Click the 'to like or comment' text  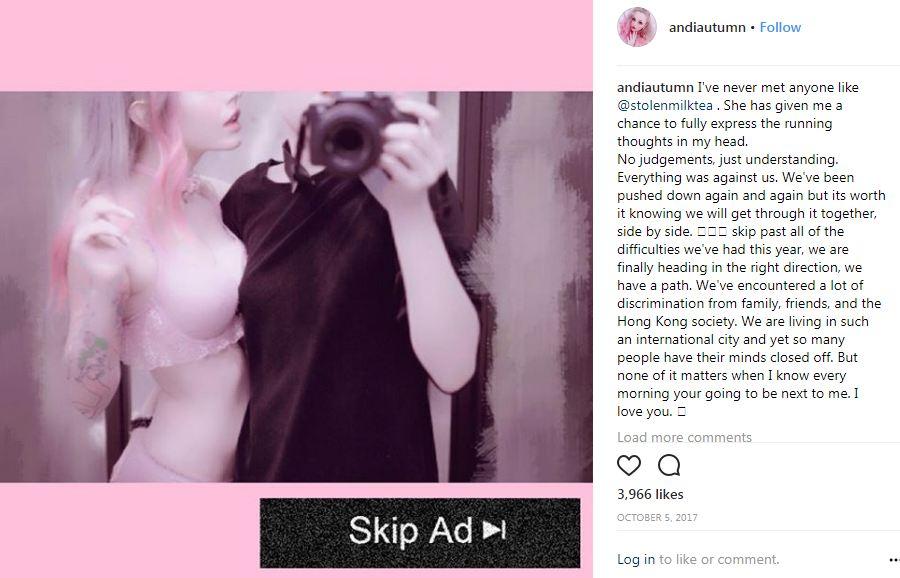click(x=719, y=559)
